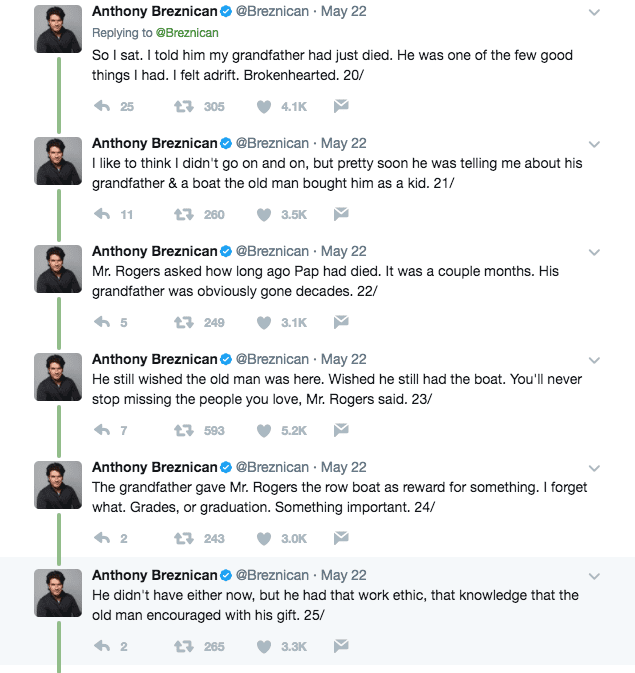Message the tweet with 3.1K likes

click(x=340, y=322)
